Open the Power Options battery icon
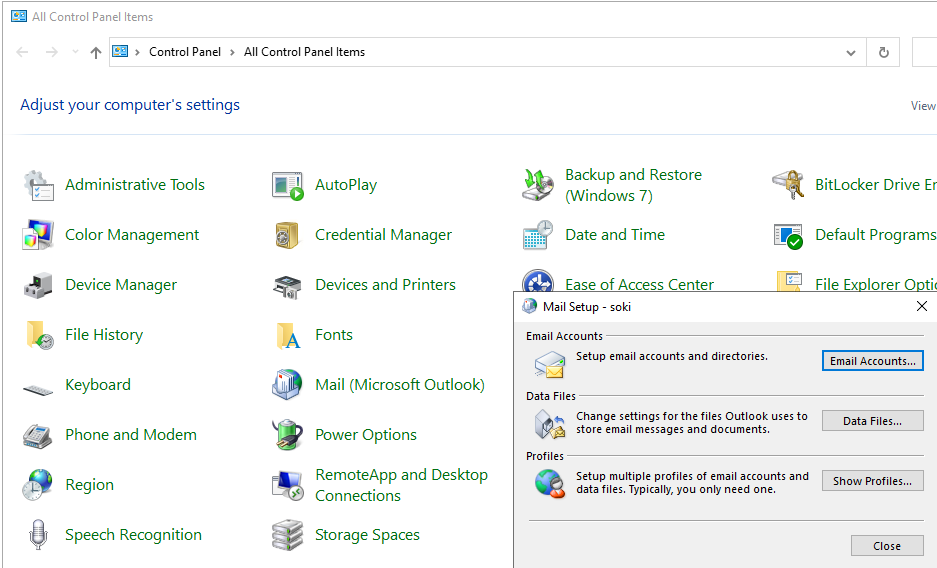 point(287,434)
